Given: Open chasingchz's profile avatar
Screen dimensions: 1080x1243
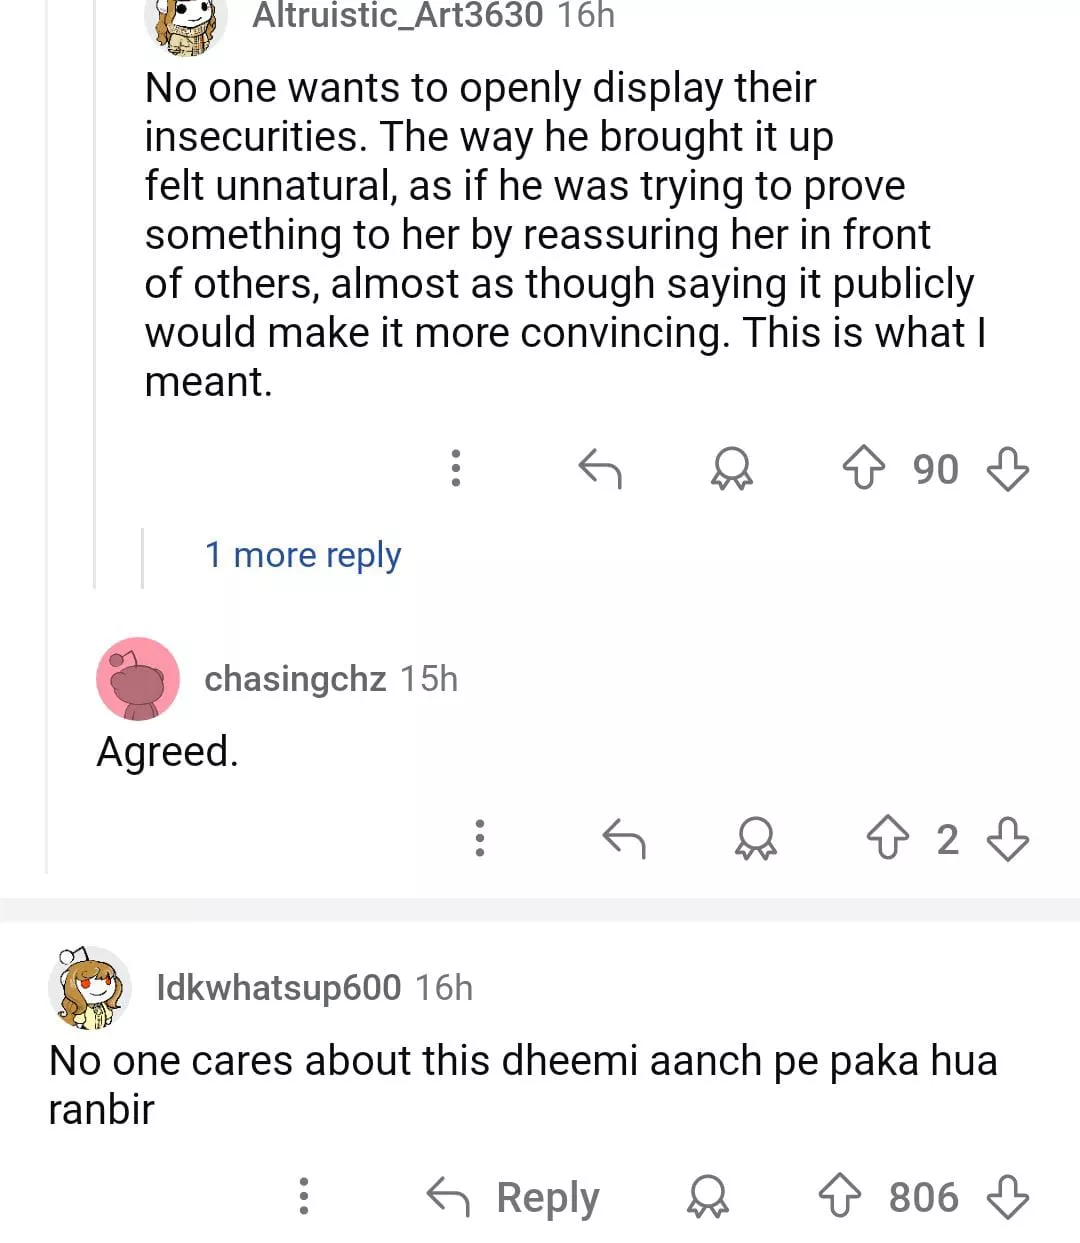Looking at the screenshot, I should [x=138, y=679].
